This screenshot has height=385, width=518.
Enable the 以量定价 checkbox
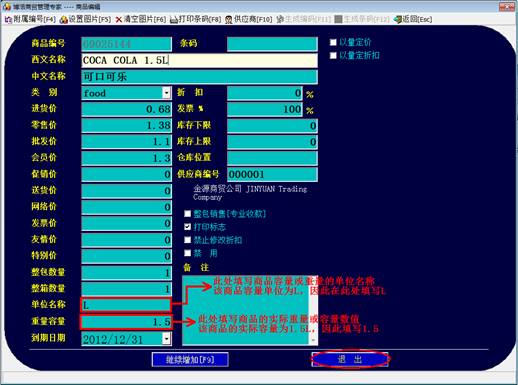pos(333,42)
